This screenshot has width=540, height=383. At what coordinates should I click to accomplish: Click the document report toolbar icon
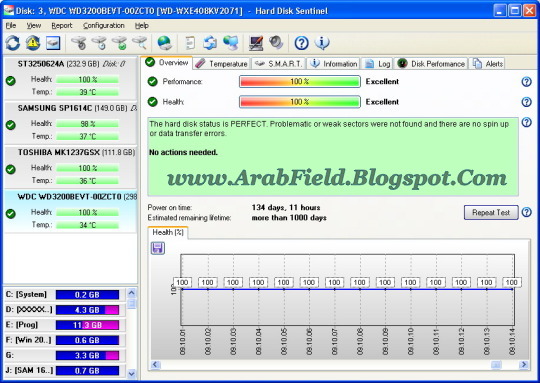pos(190,43)
